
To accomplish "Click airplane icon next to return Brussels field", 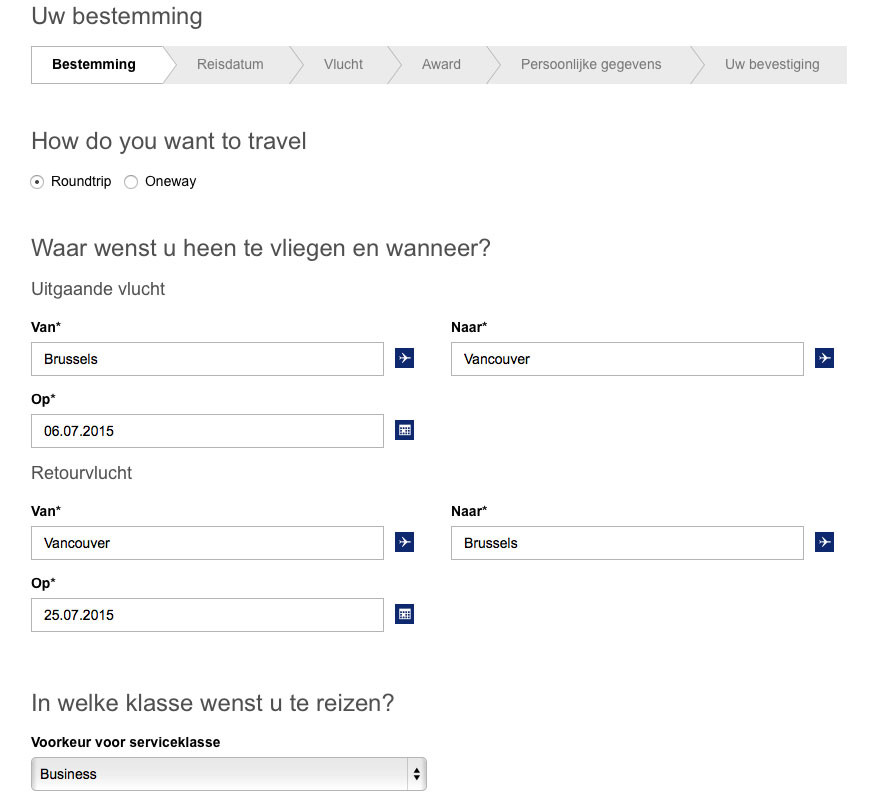I will click(x=824, y=542).
